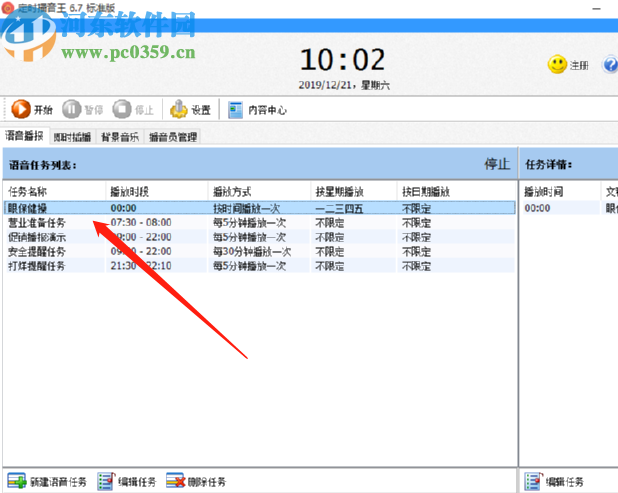Select the 营业准备任务 task row

point(260,223)
